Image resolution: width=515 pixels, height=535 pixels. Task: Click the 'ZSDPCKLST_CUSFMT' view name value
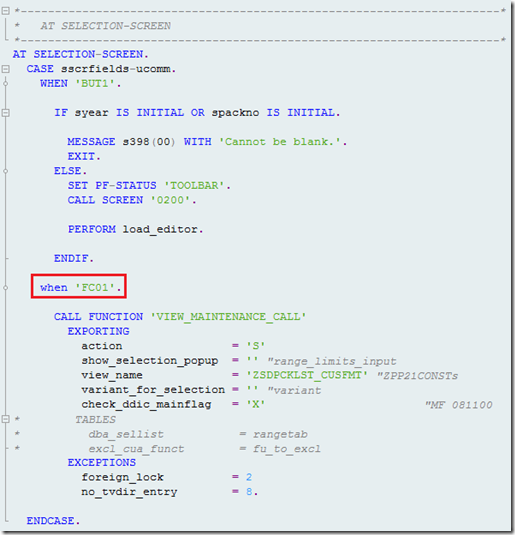(307, 375)
